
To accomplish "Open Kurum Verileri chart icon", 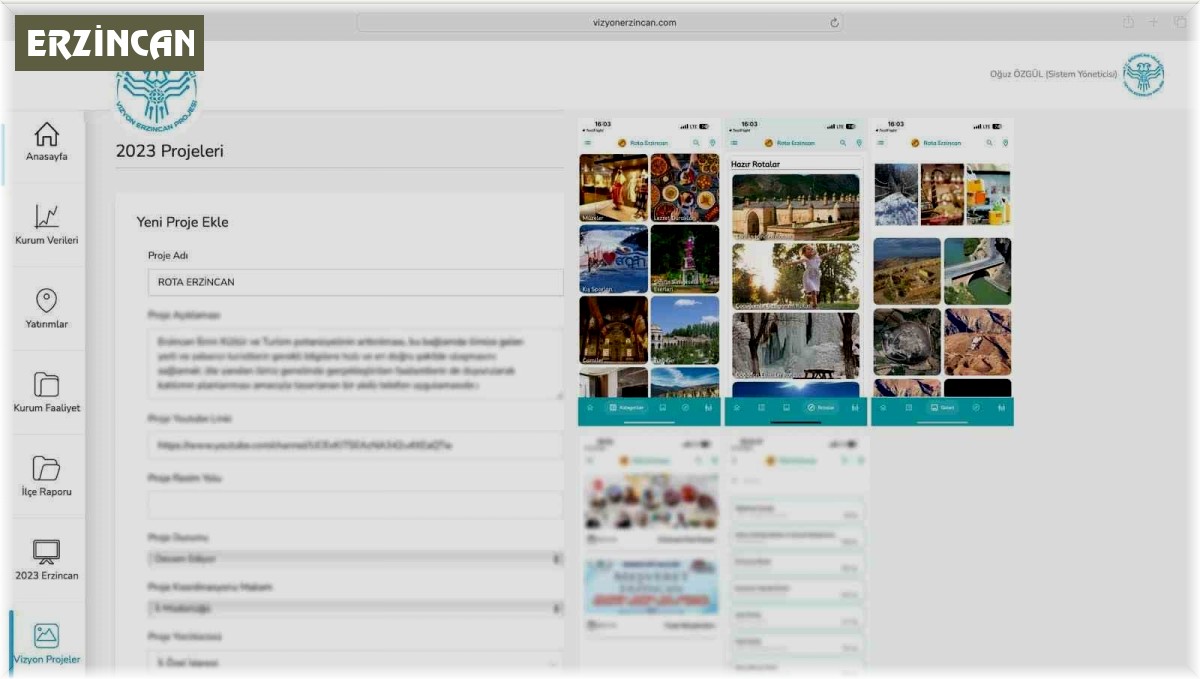I will tap(46, 217).
